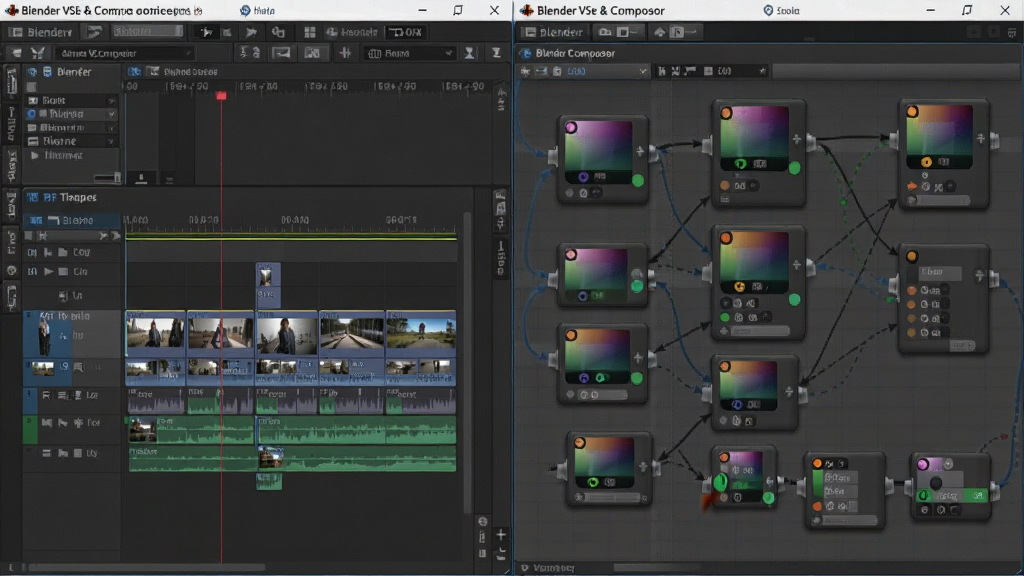Screen dimensions: 1024x576
Task: Click the orange arrow icon on the top-right color node
Action: pyautogui.click(x=912, y=187)
